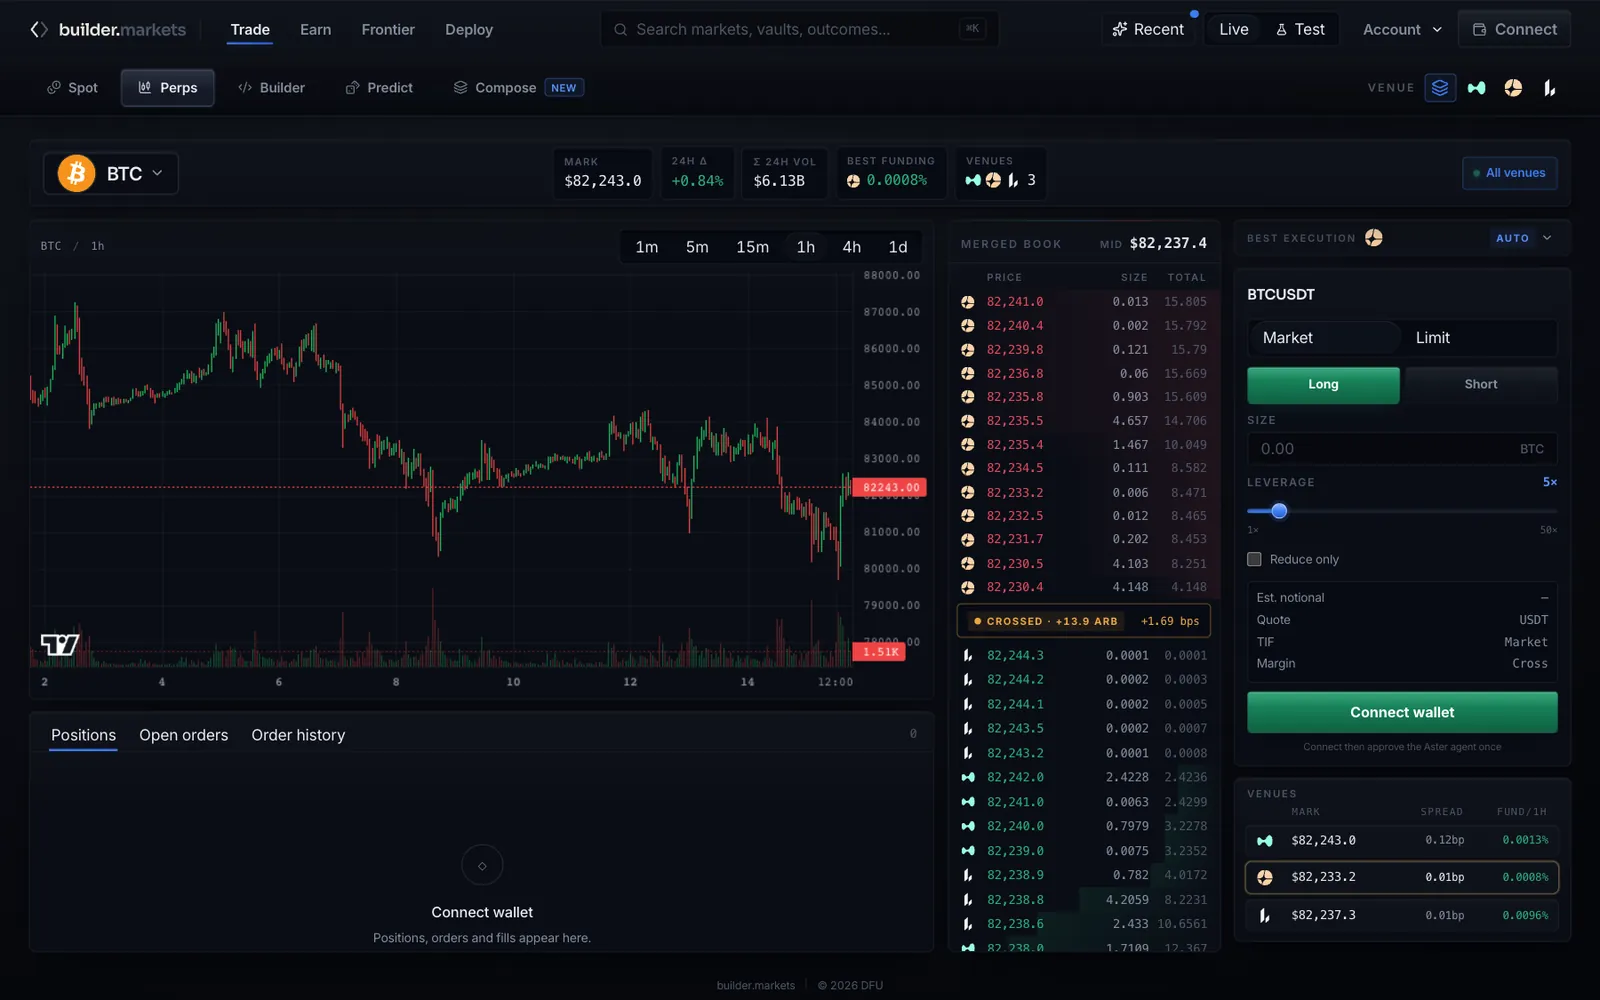This screenshot has height=1000, width=1600.
Task: Click the builder.markets logo icon
Action: point(39,30)
